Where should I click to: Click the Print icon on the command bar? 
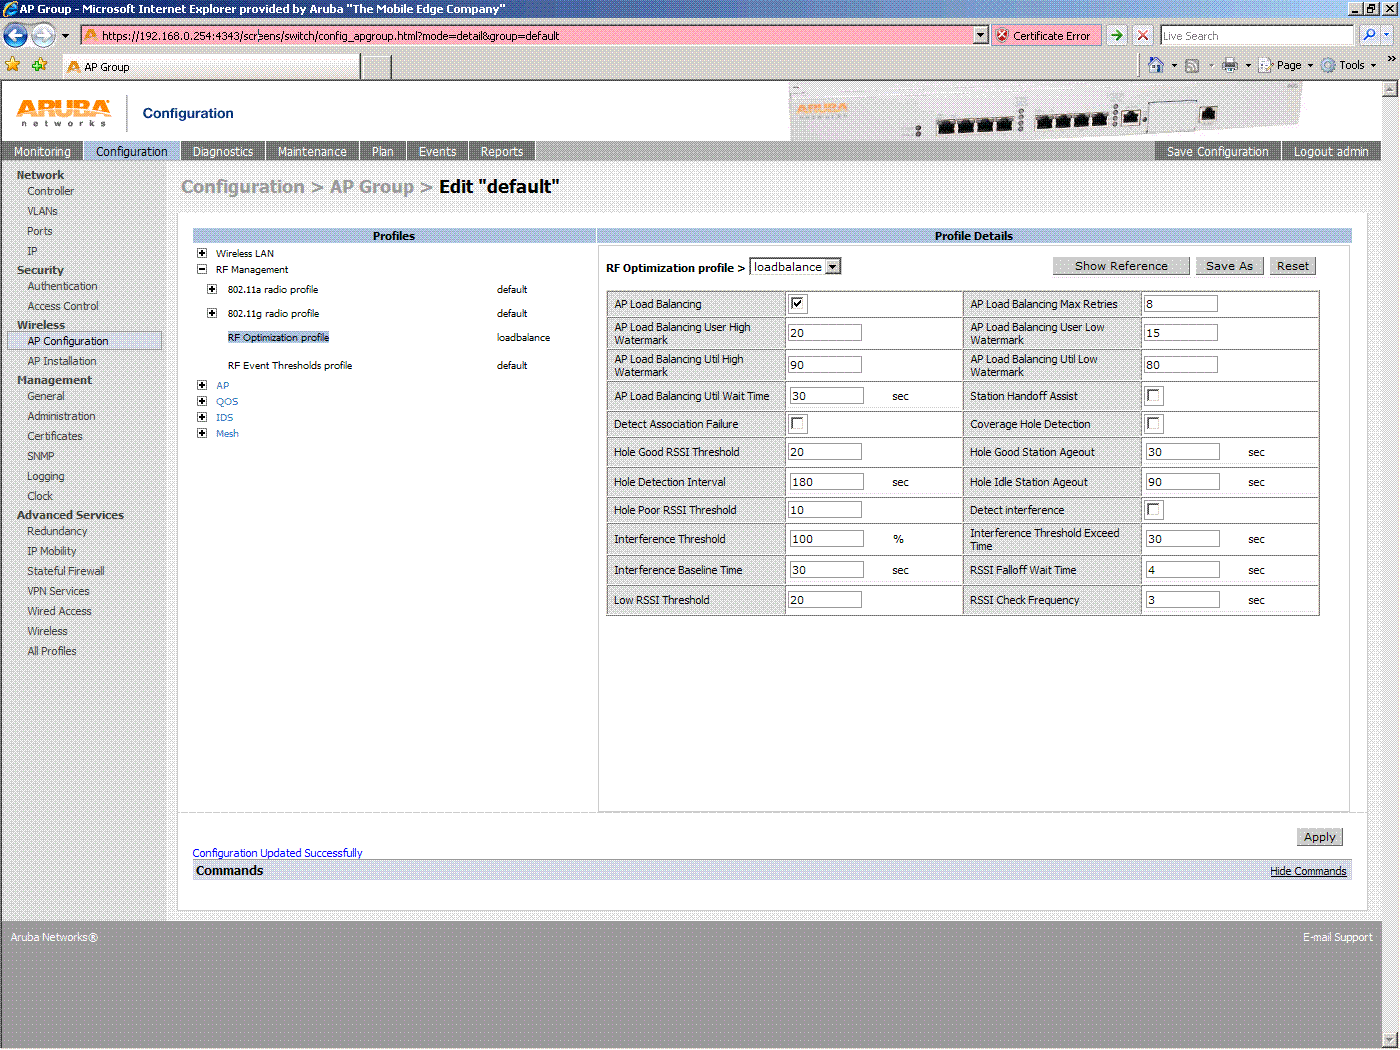pos(1228,65)
